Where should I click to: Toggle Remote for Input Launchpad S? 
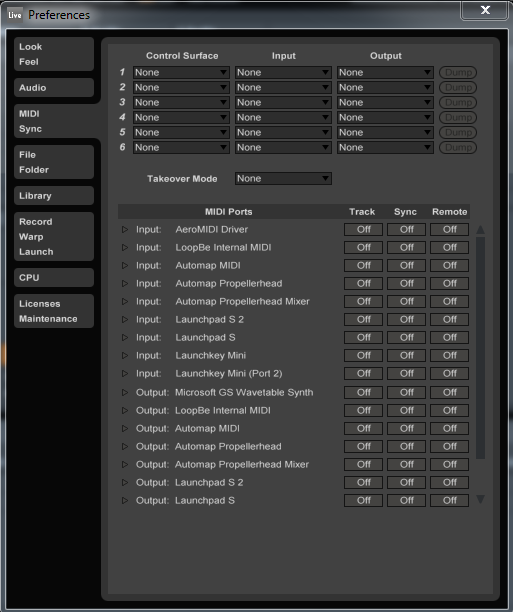[x=449, y=337]
